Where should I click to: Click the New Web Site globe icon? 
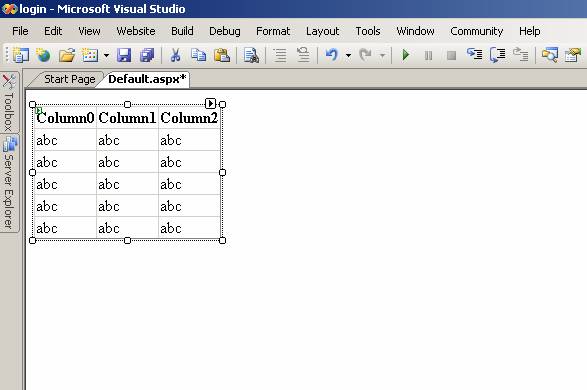(x=43, y=55)
